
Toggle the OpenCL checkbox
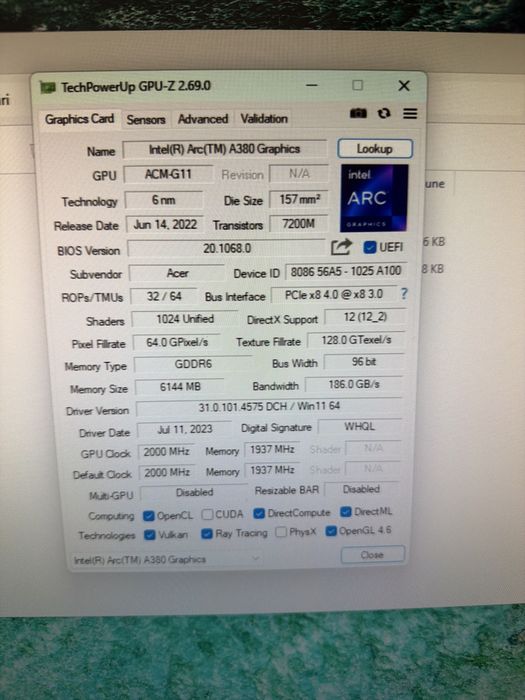pos(149,516)
